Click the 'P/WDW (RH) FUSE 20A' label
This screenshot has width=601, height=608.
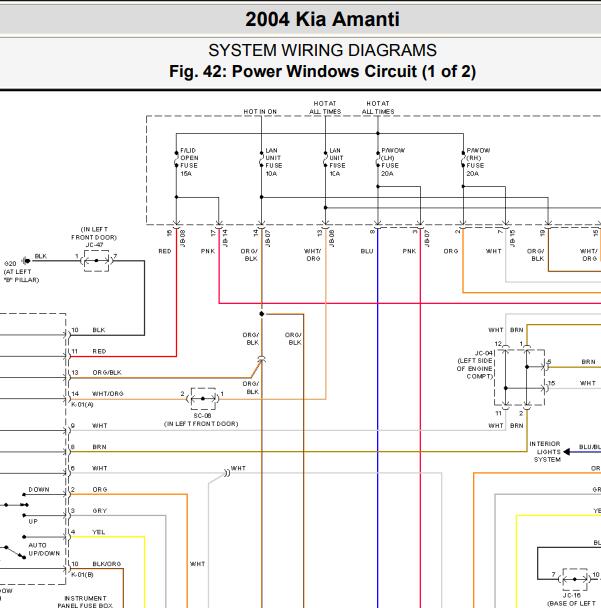(478, 162)
